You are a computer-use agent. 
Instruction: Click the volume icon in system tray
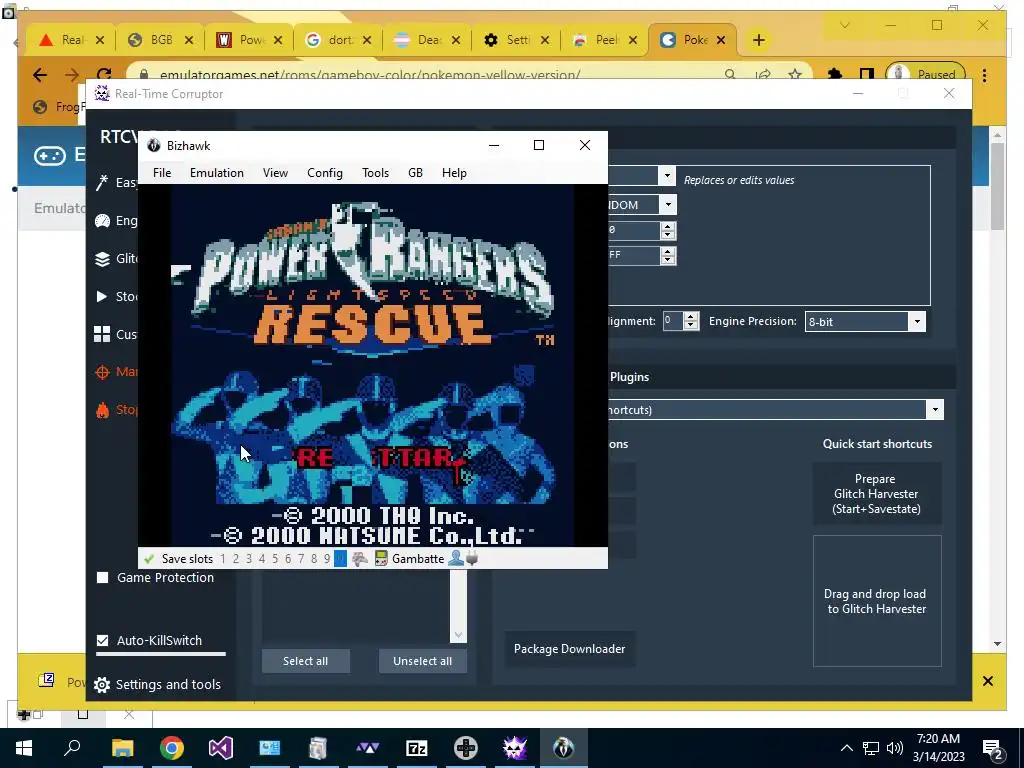pos(895,748)
